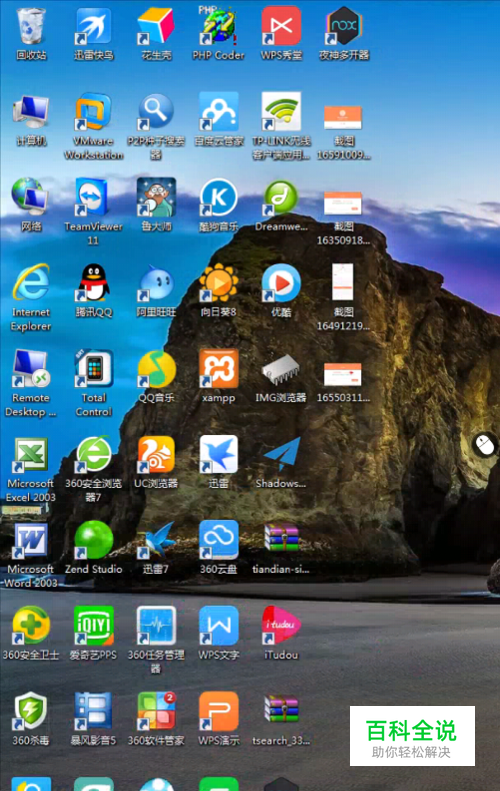The width and height of the screenshot is (500, 791).
Task: Open the 花生壳 shortcut
Action: [x=156, y=26]
